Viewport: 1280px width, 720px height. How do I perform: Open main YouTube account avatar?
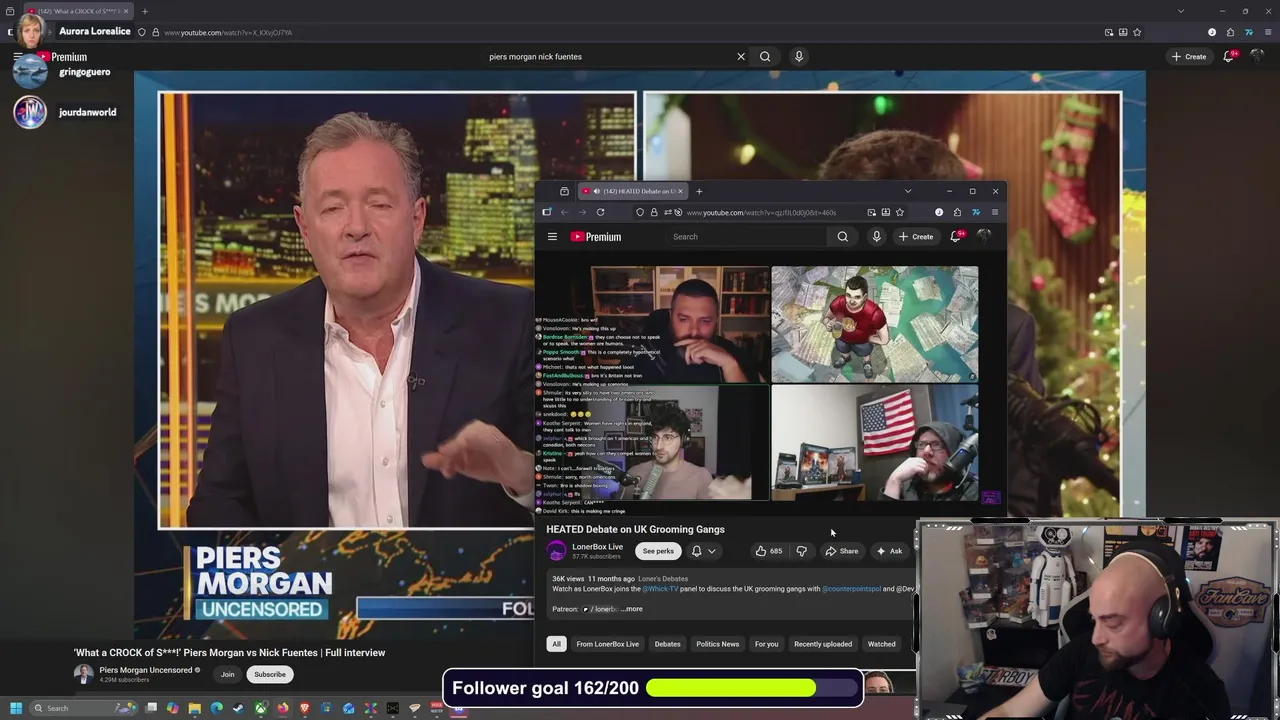(1257, 57)
